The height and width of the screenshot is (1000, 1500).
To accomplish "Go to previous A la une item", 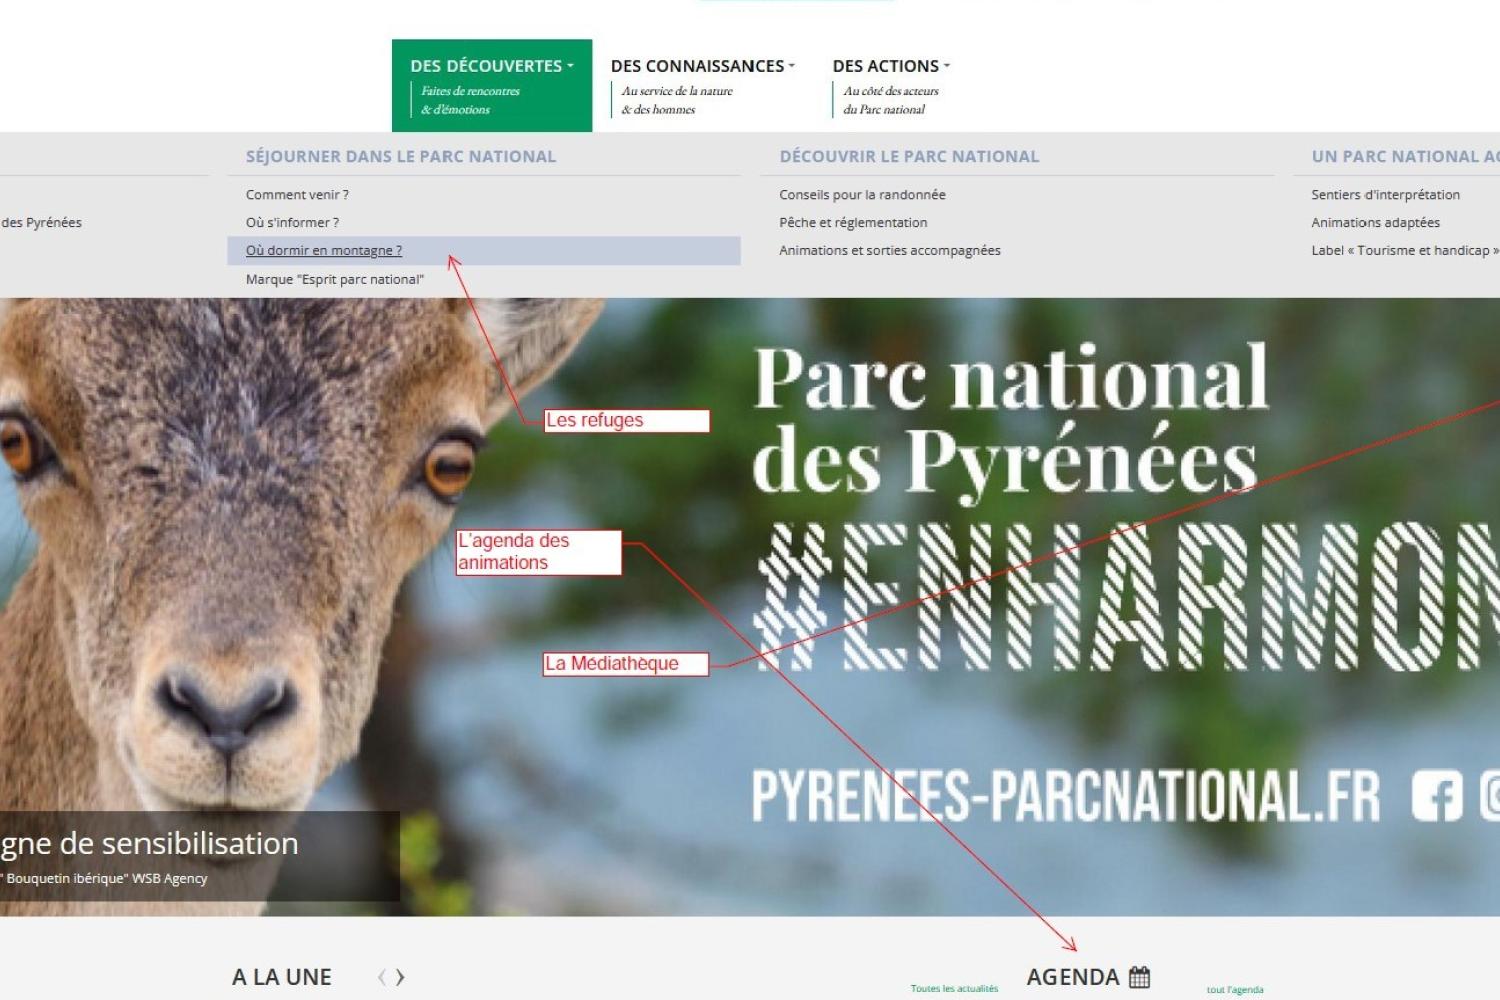I will pos(381,978).
